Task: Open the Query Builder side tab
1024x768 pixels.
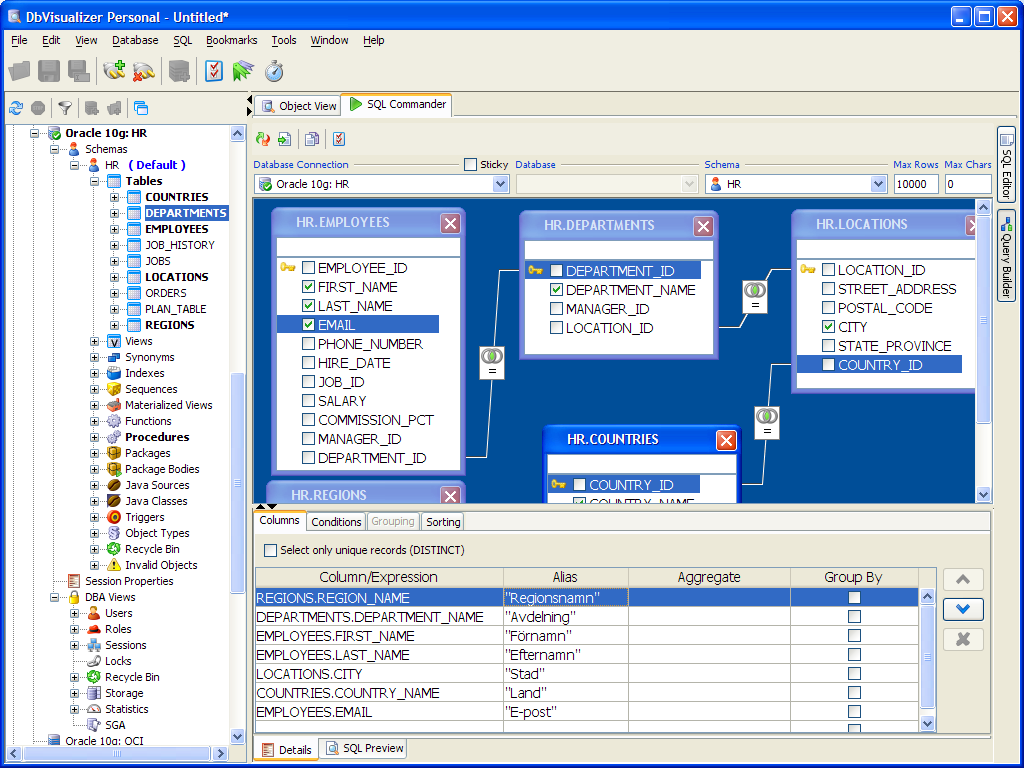Action: coord(1005,257)
